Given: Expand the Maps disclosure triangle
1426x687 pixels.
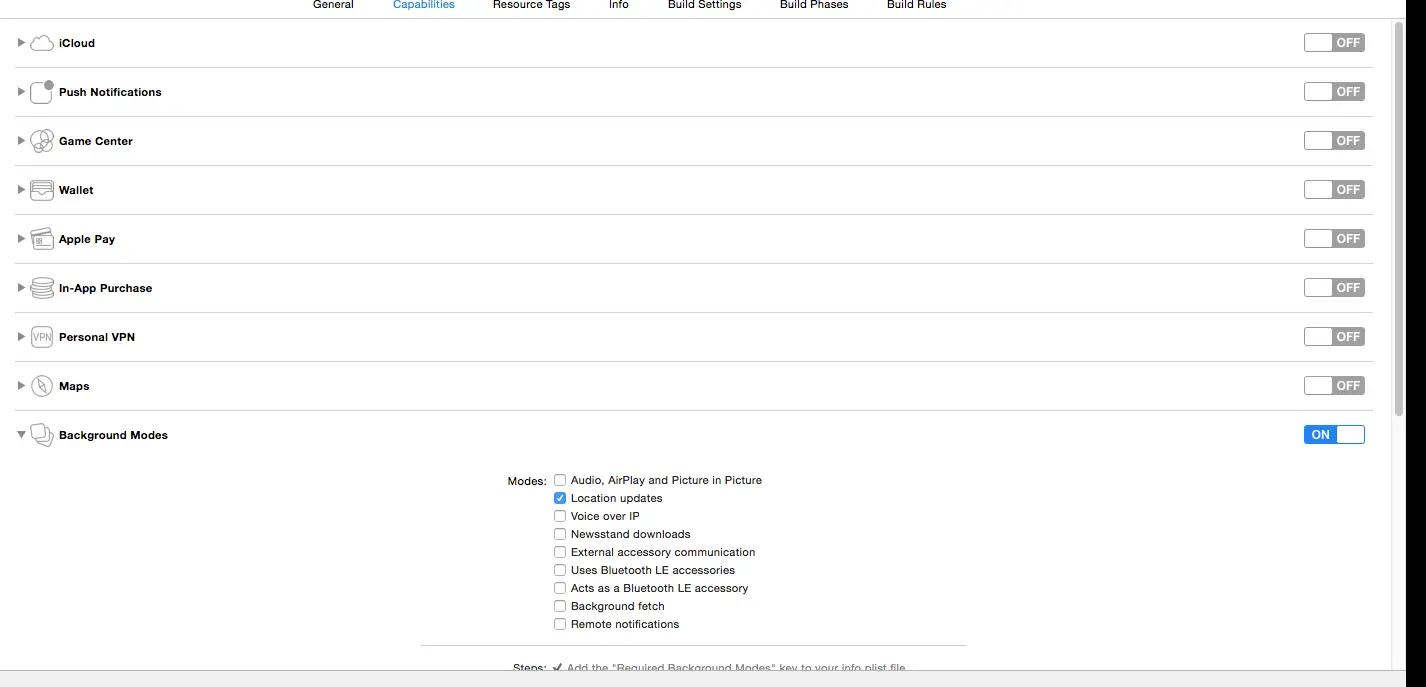Looking at the screenshot, I should point(21,386).
